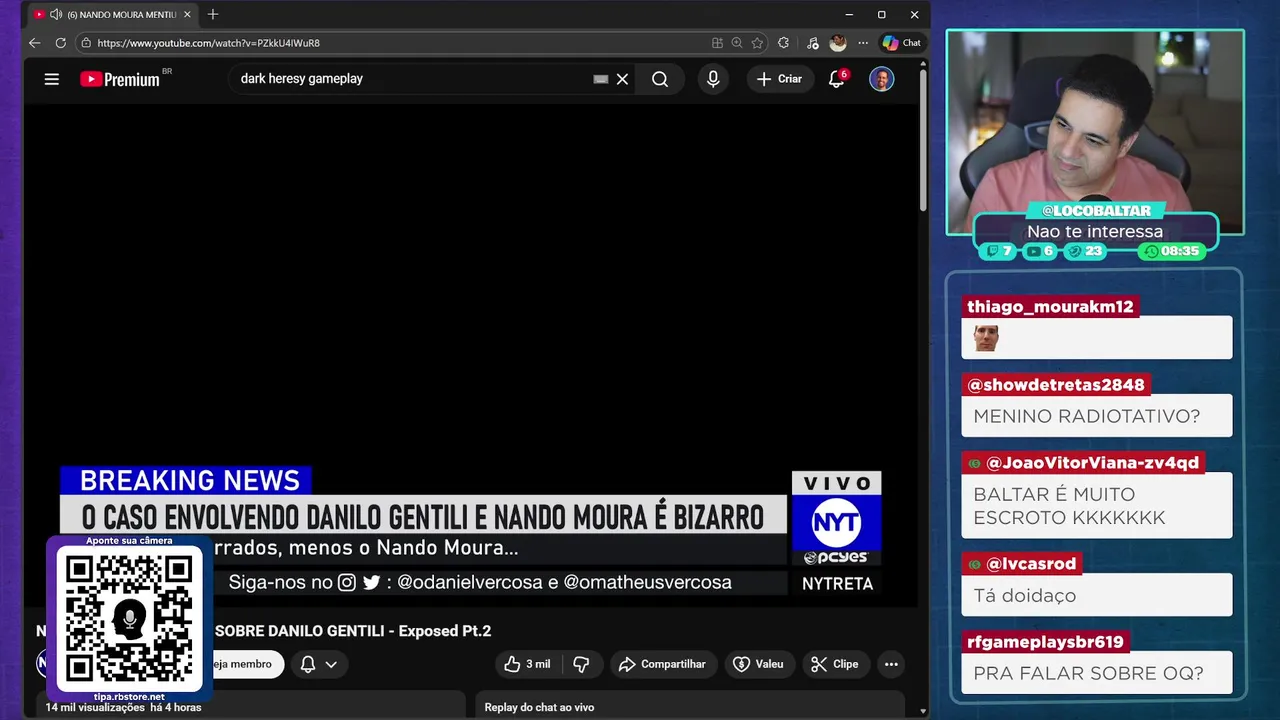Click @LOCOBALTAR name tag on webcam
Screen dimensions: 1280x720
click(1096, 211)
